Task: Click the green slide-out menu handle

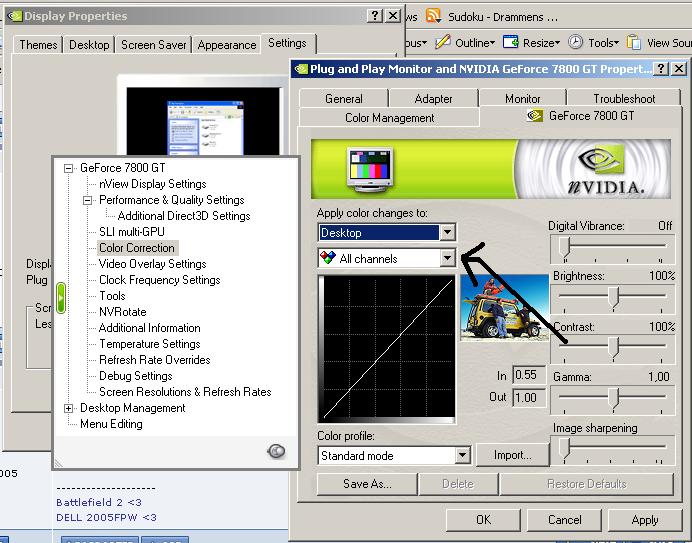Action: pyautogui.click(x=61, y=298)
